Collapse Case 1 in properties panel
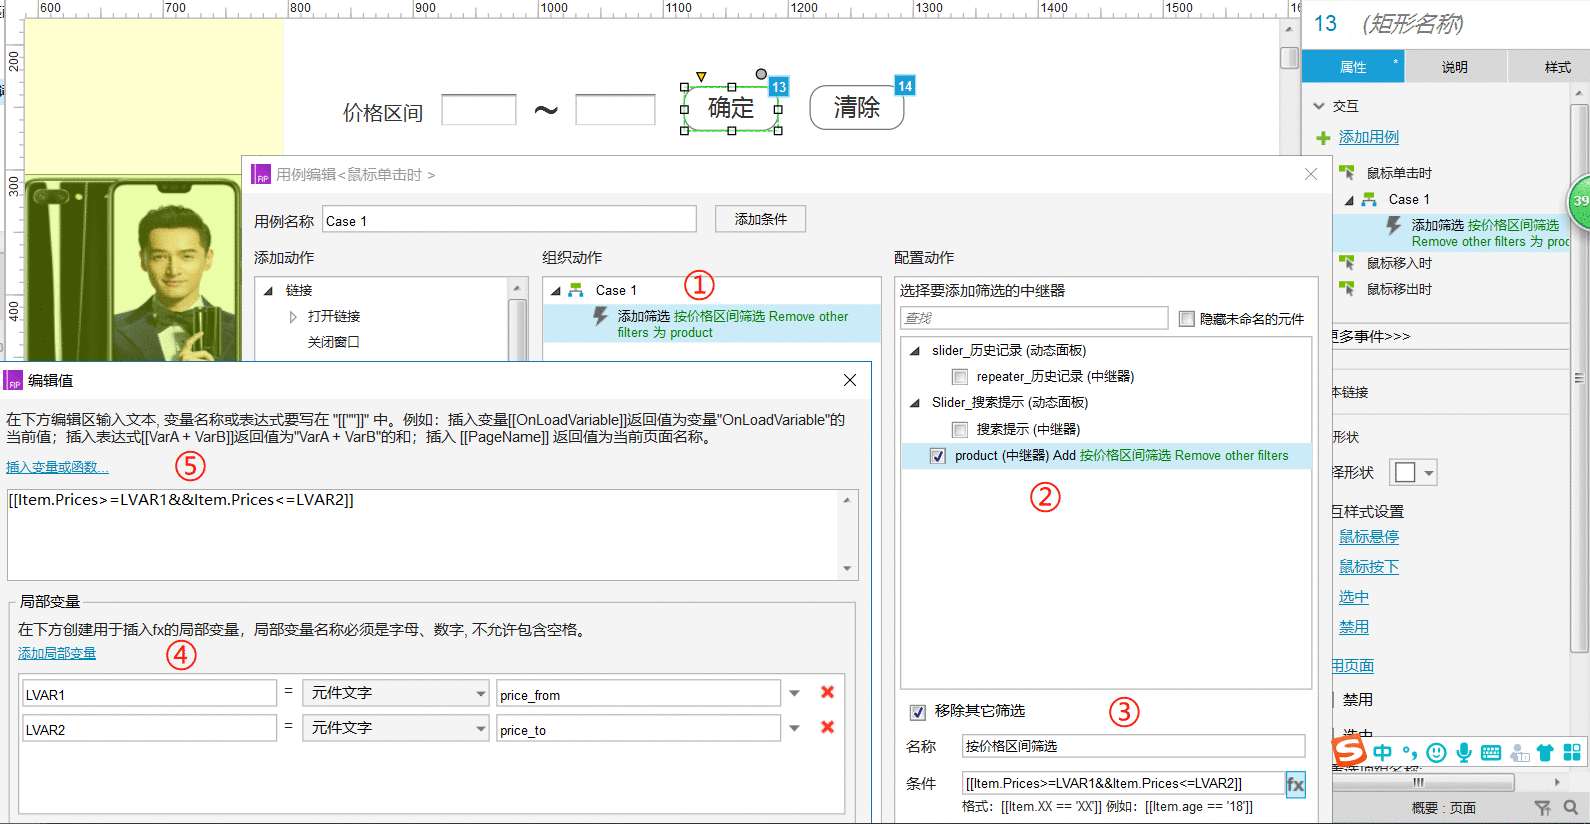This screenshot has height=824, width=1590. click(x=1349, y=200)
